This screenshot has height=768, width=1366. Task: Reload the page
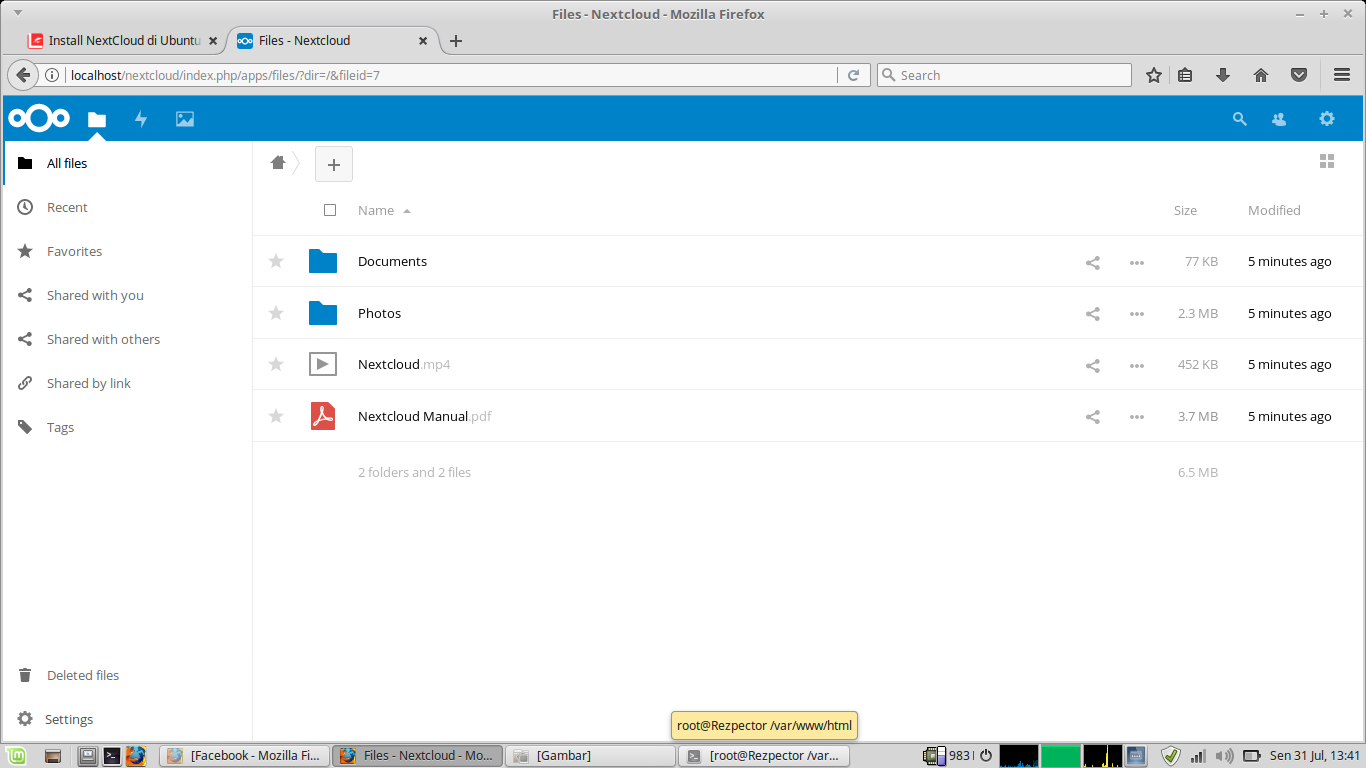[853, 75]
